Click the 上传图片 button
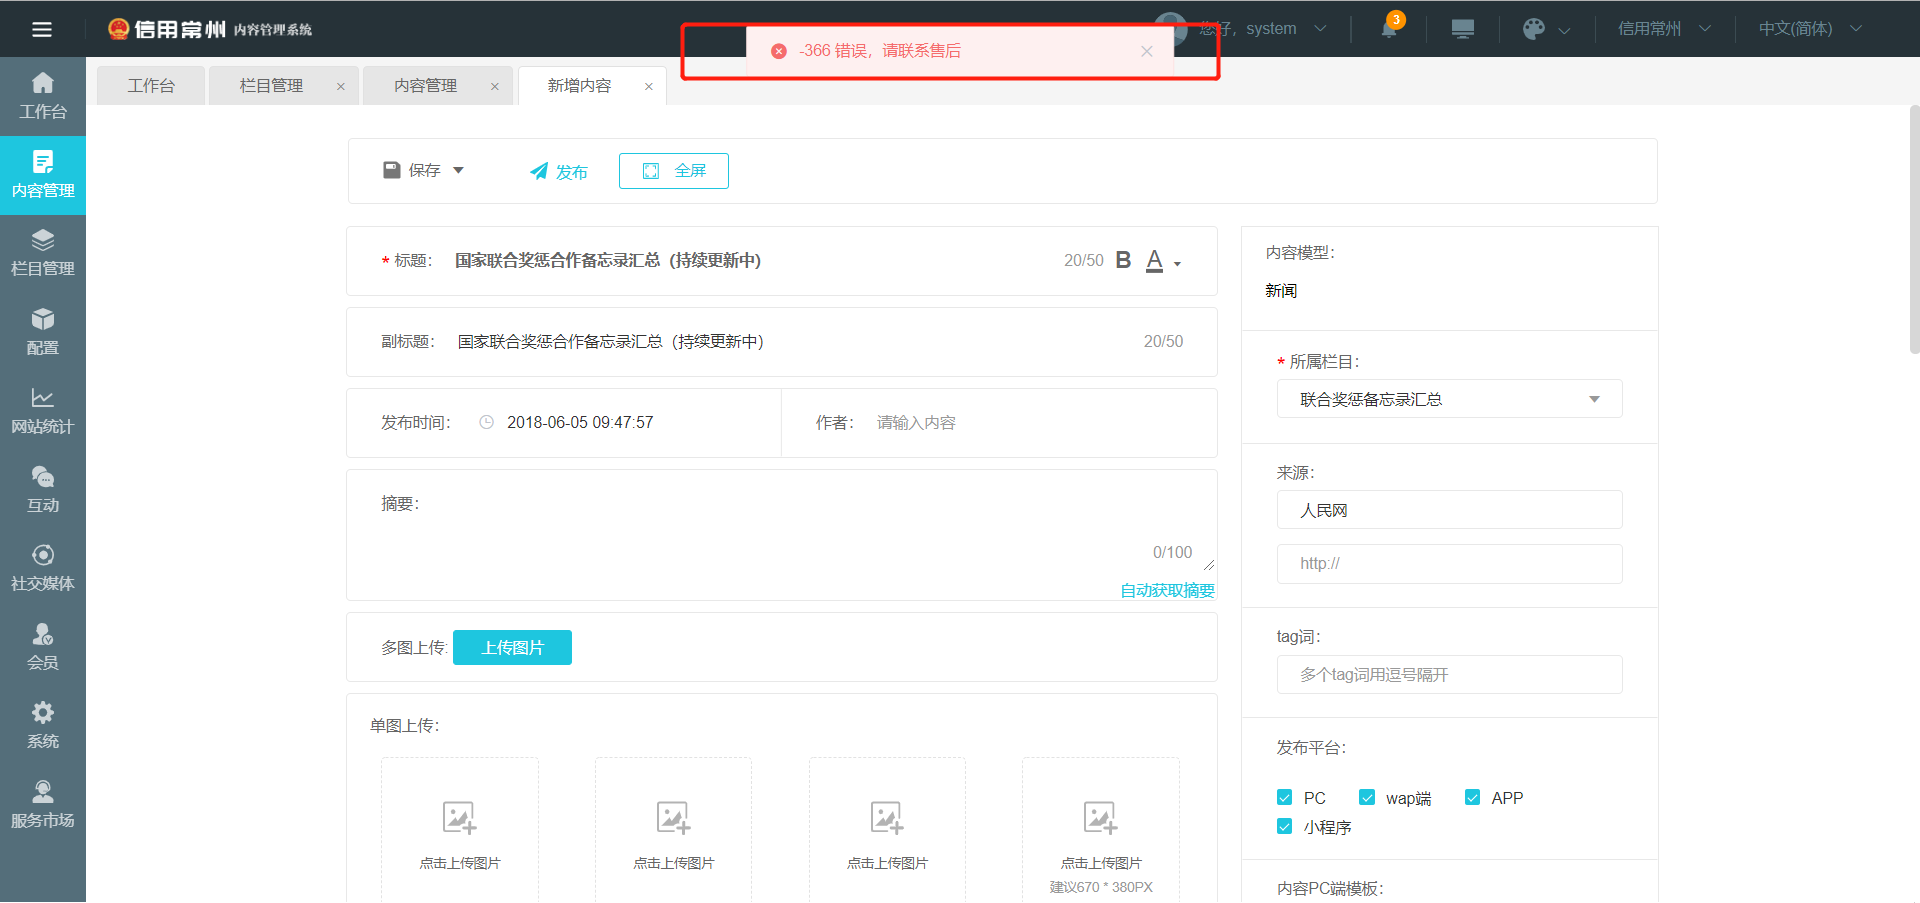This screenshot has height=903, width=1920. tap(512, 647)
